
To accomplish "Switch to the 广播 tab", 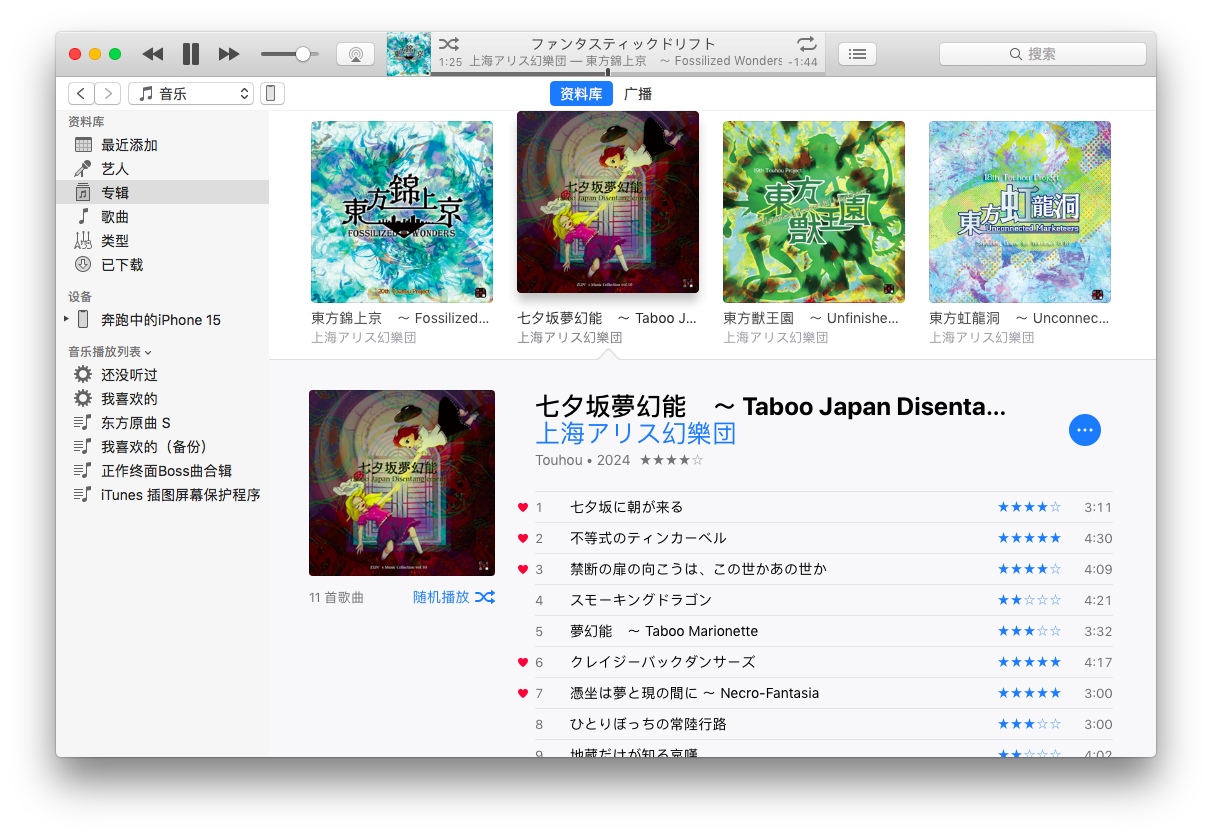I will [x=638, y=94].
